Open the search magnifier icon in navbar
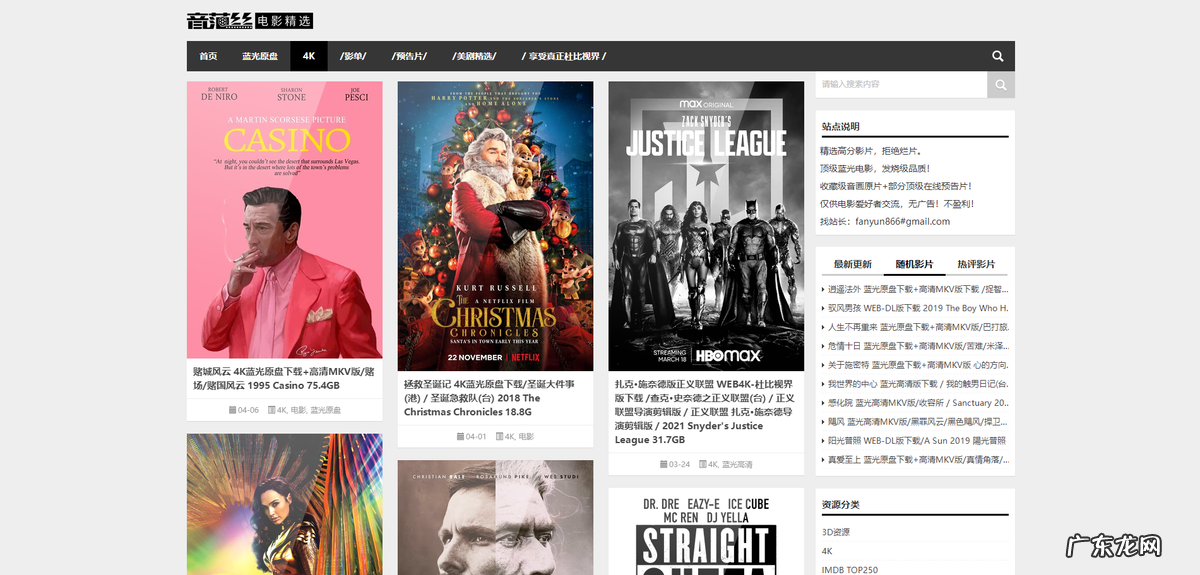This screenshot has height=575, width=1200. (998, 56)
